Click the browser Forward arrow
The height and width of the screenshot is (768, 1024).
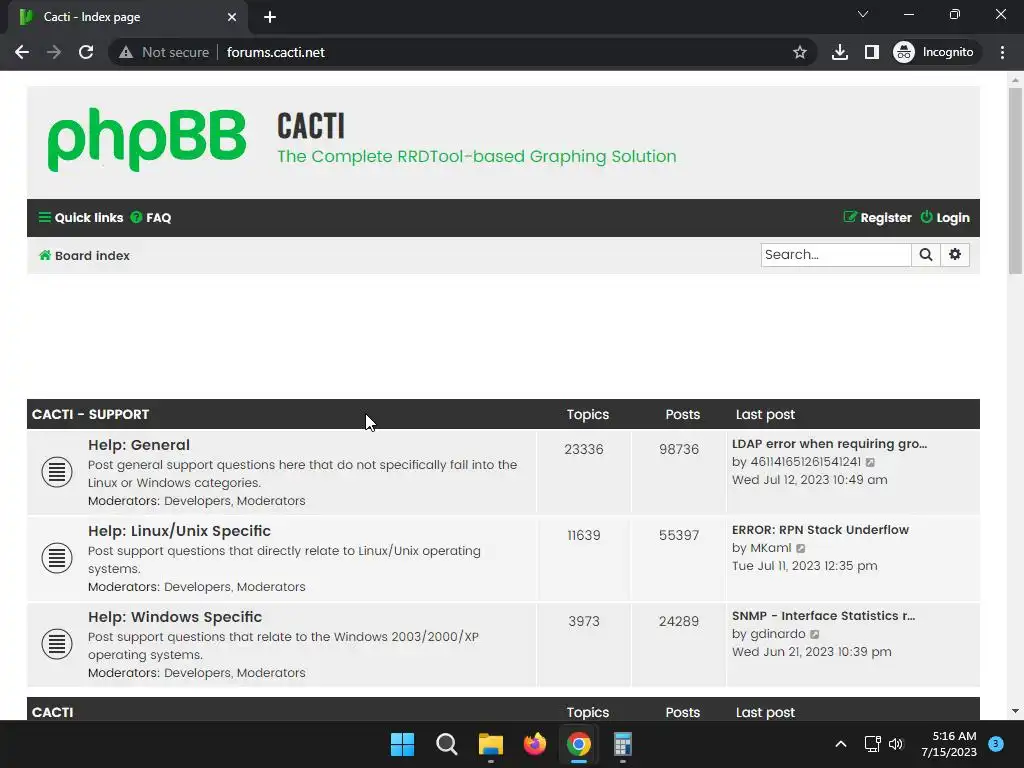click(x=54, y=52)
